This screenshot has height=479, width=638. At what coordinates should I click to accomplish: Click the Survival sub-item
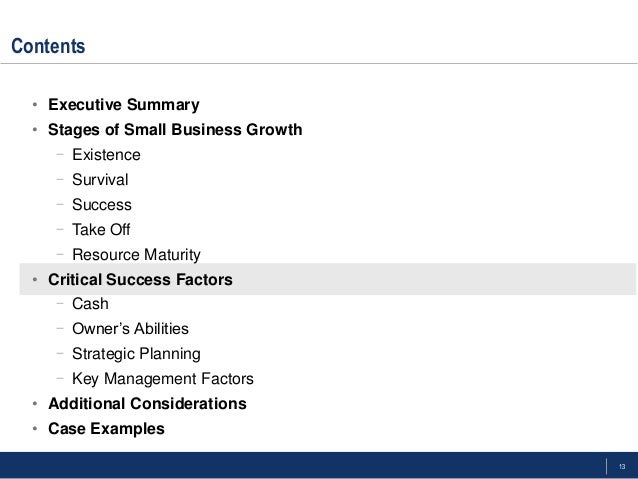100,180
